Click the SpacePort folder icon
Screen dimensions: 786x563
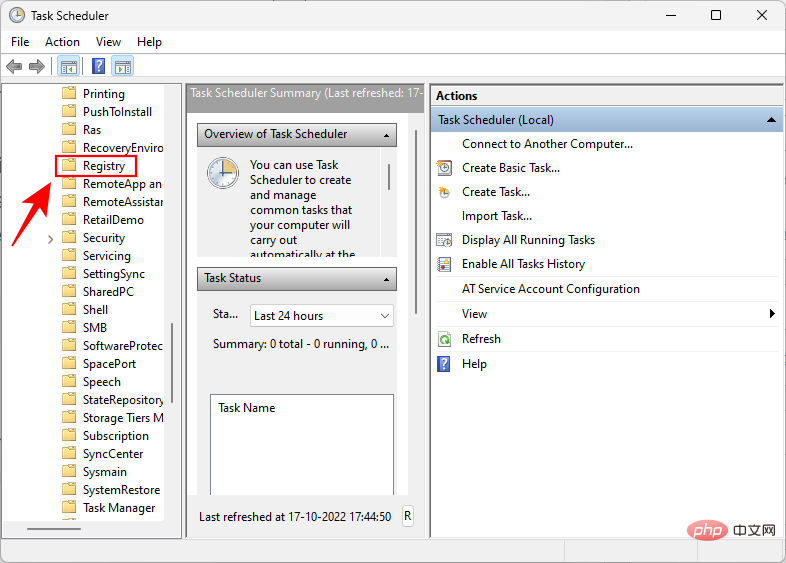pos(69,363)
